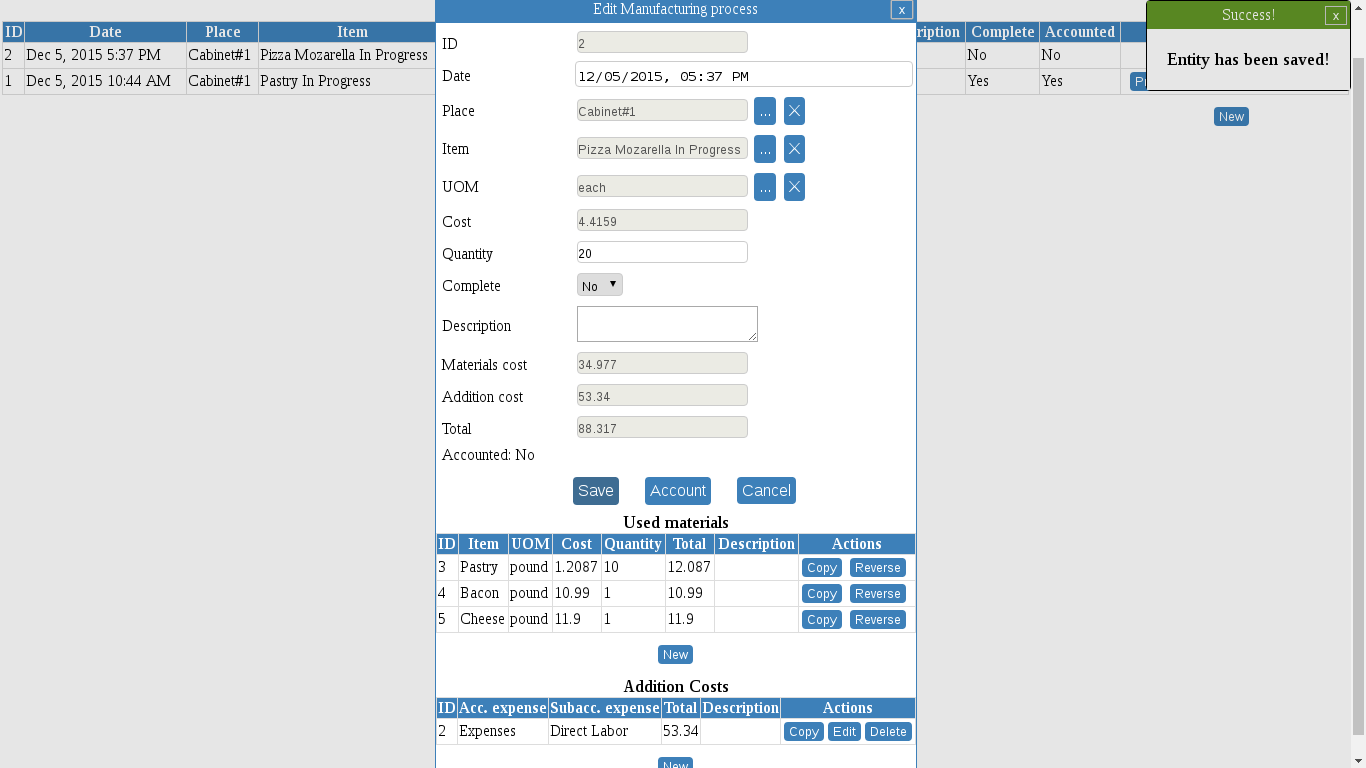Open the UOM lookup picker
The width and height of the screenshot is (1366, 768).
click(x=765, y=187)
